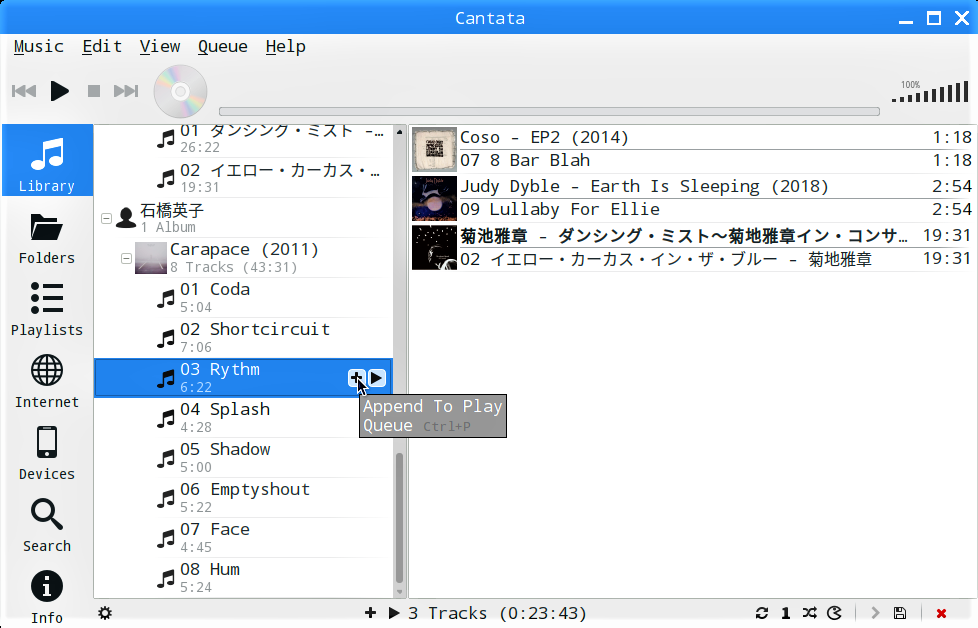Click bottom plus icon to append to queue
Image resolution: width=978 pixels, height=628 pixels.
point(370,613)
